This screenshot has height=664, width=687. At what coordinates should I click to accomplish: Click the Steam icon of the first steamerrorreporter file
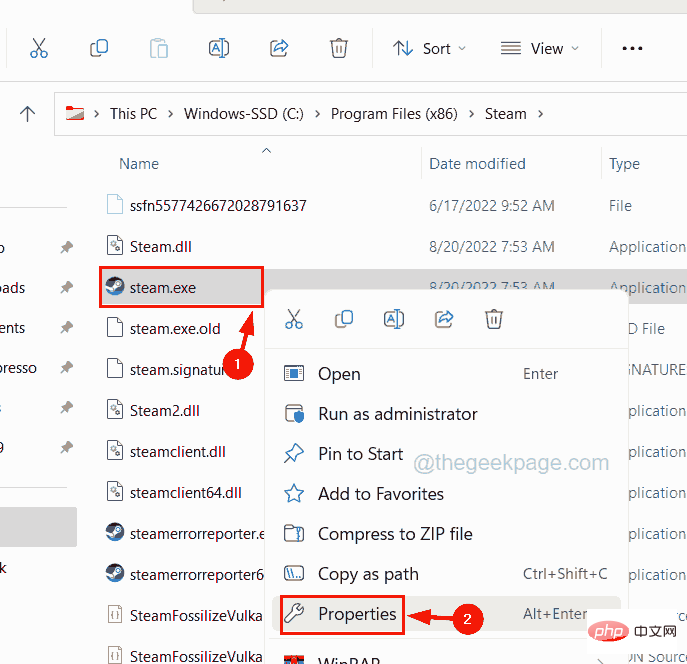(115, 532)
